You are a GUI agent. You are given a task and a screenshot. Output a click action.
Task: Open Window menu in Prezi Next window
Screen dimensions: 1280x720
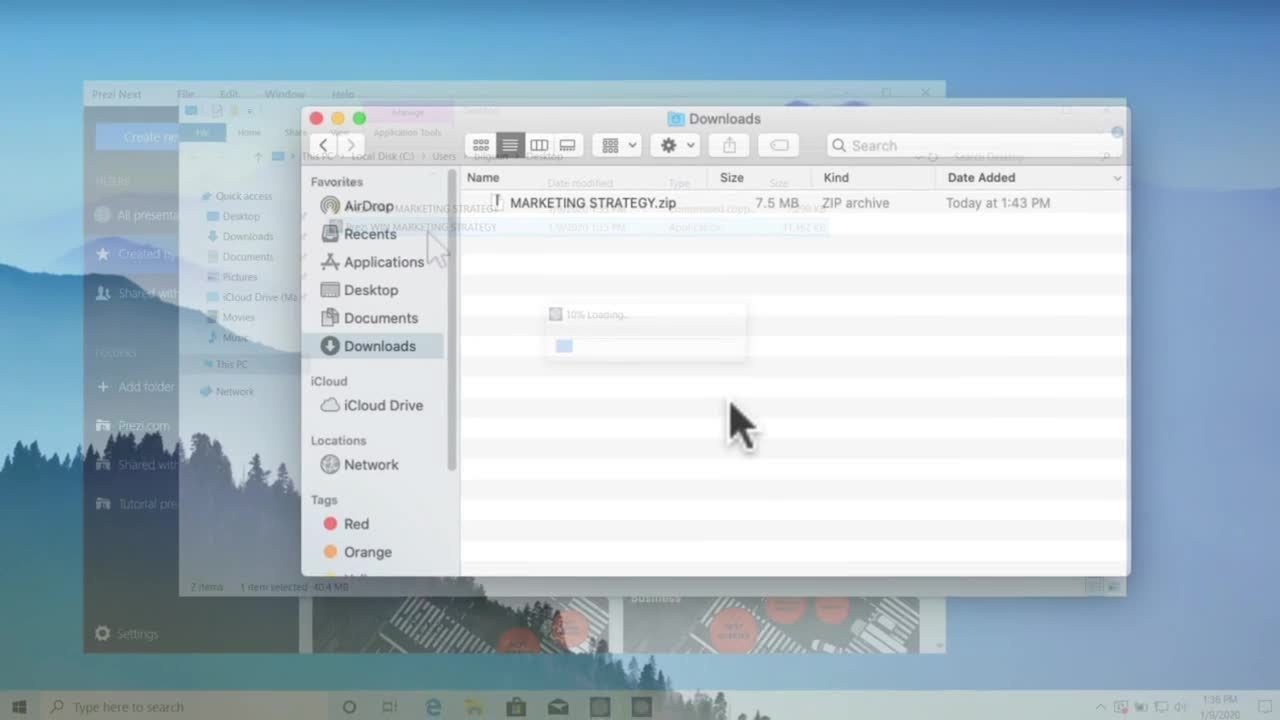pyautogui.click(x=285, y=95)
